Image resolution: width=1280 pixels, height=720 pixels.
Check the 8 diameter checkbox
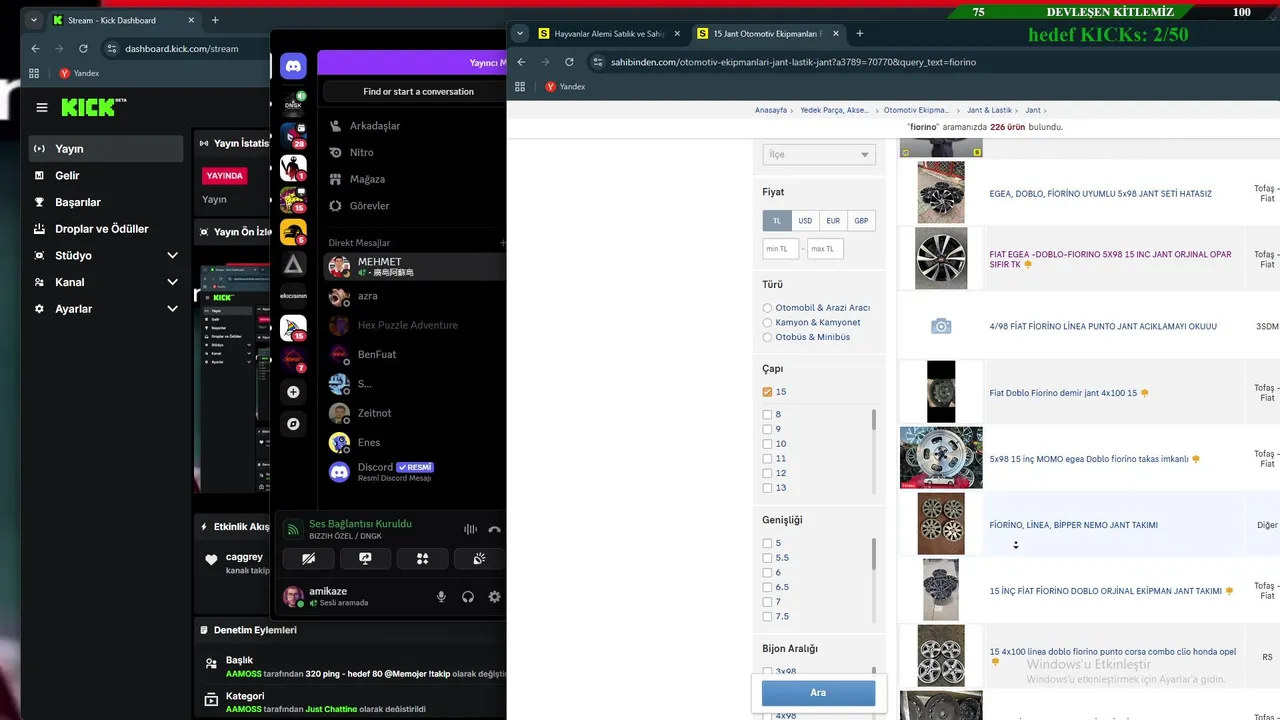767,414
